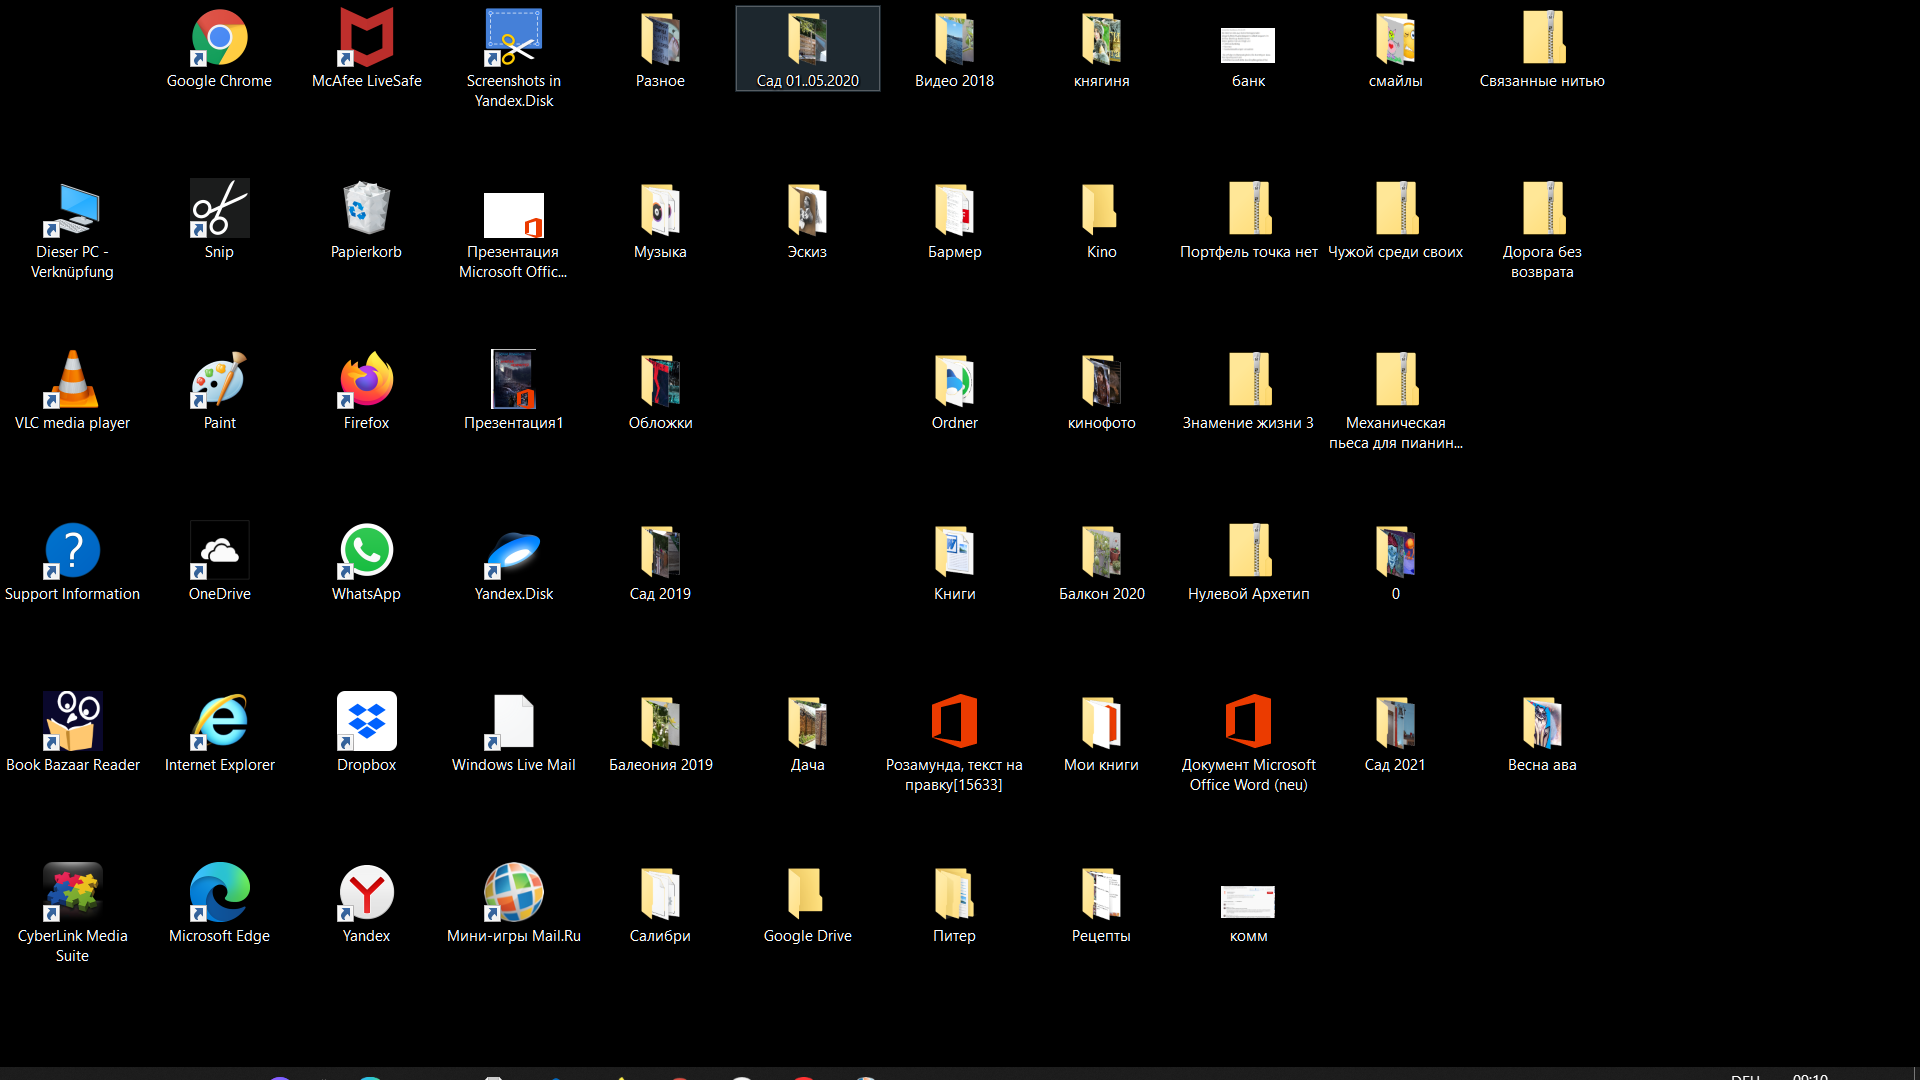Screen dimensions: 1920x1080
Task: Select the Paint application icon
Action: (x=219, y=381)
